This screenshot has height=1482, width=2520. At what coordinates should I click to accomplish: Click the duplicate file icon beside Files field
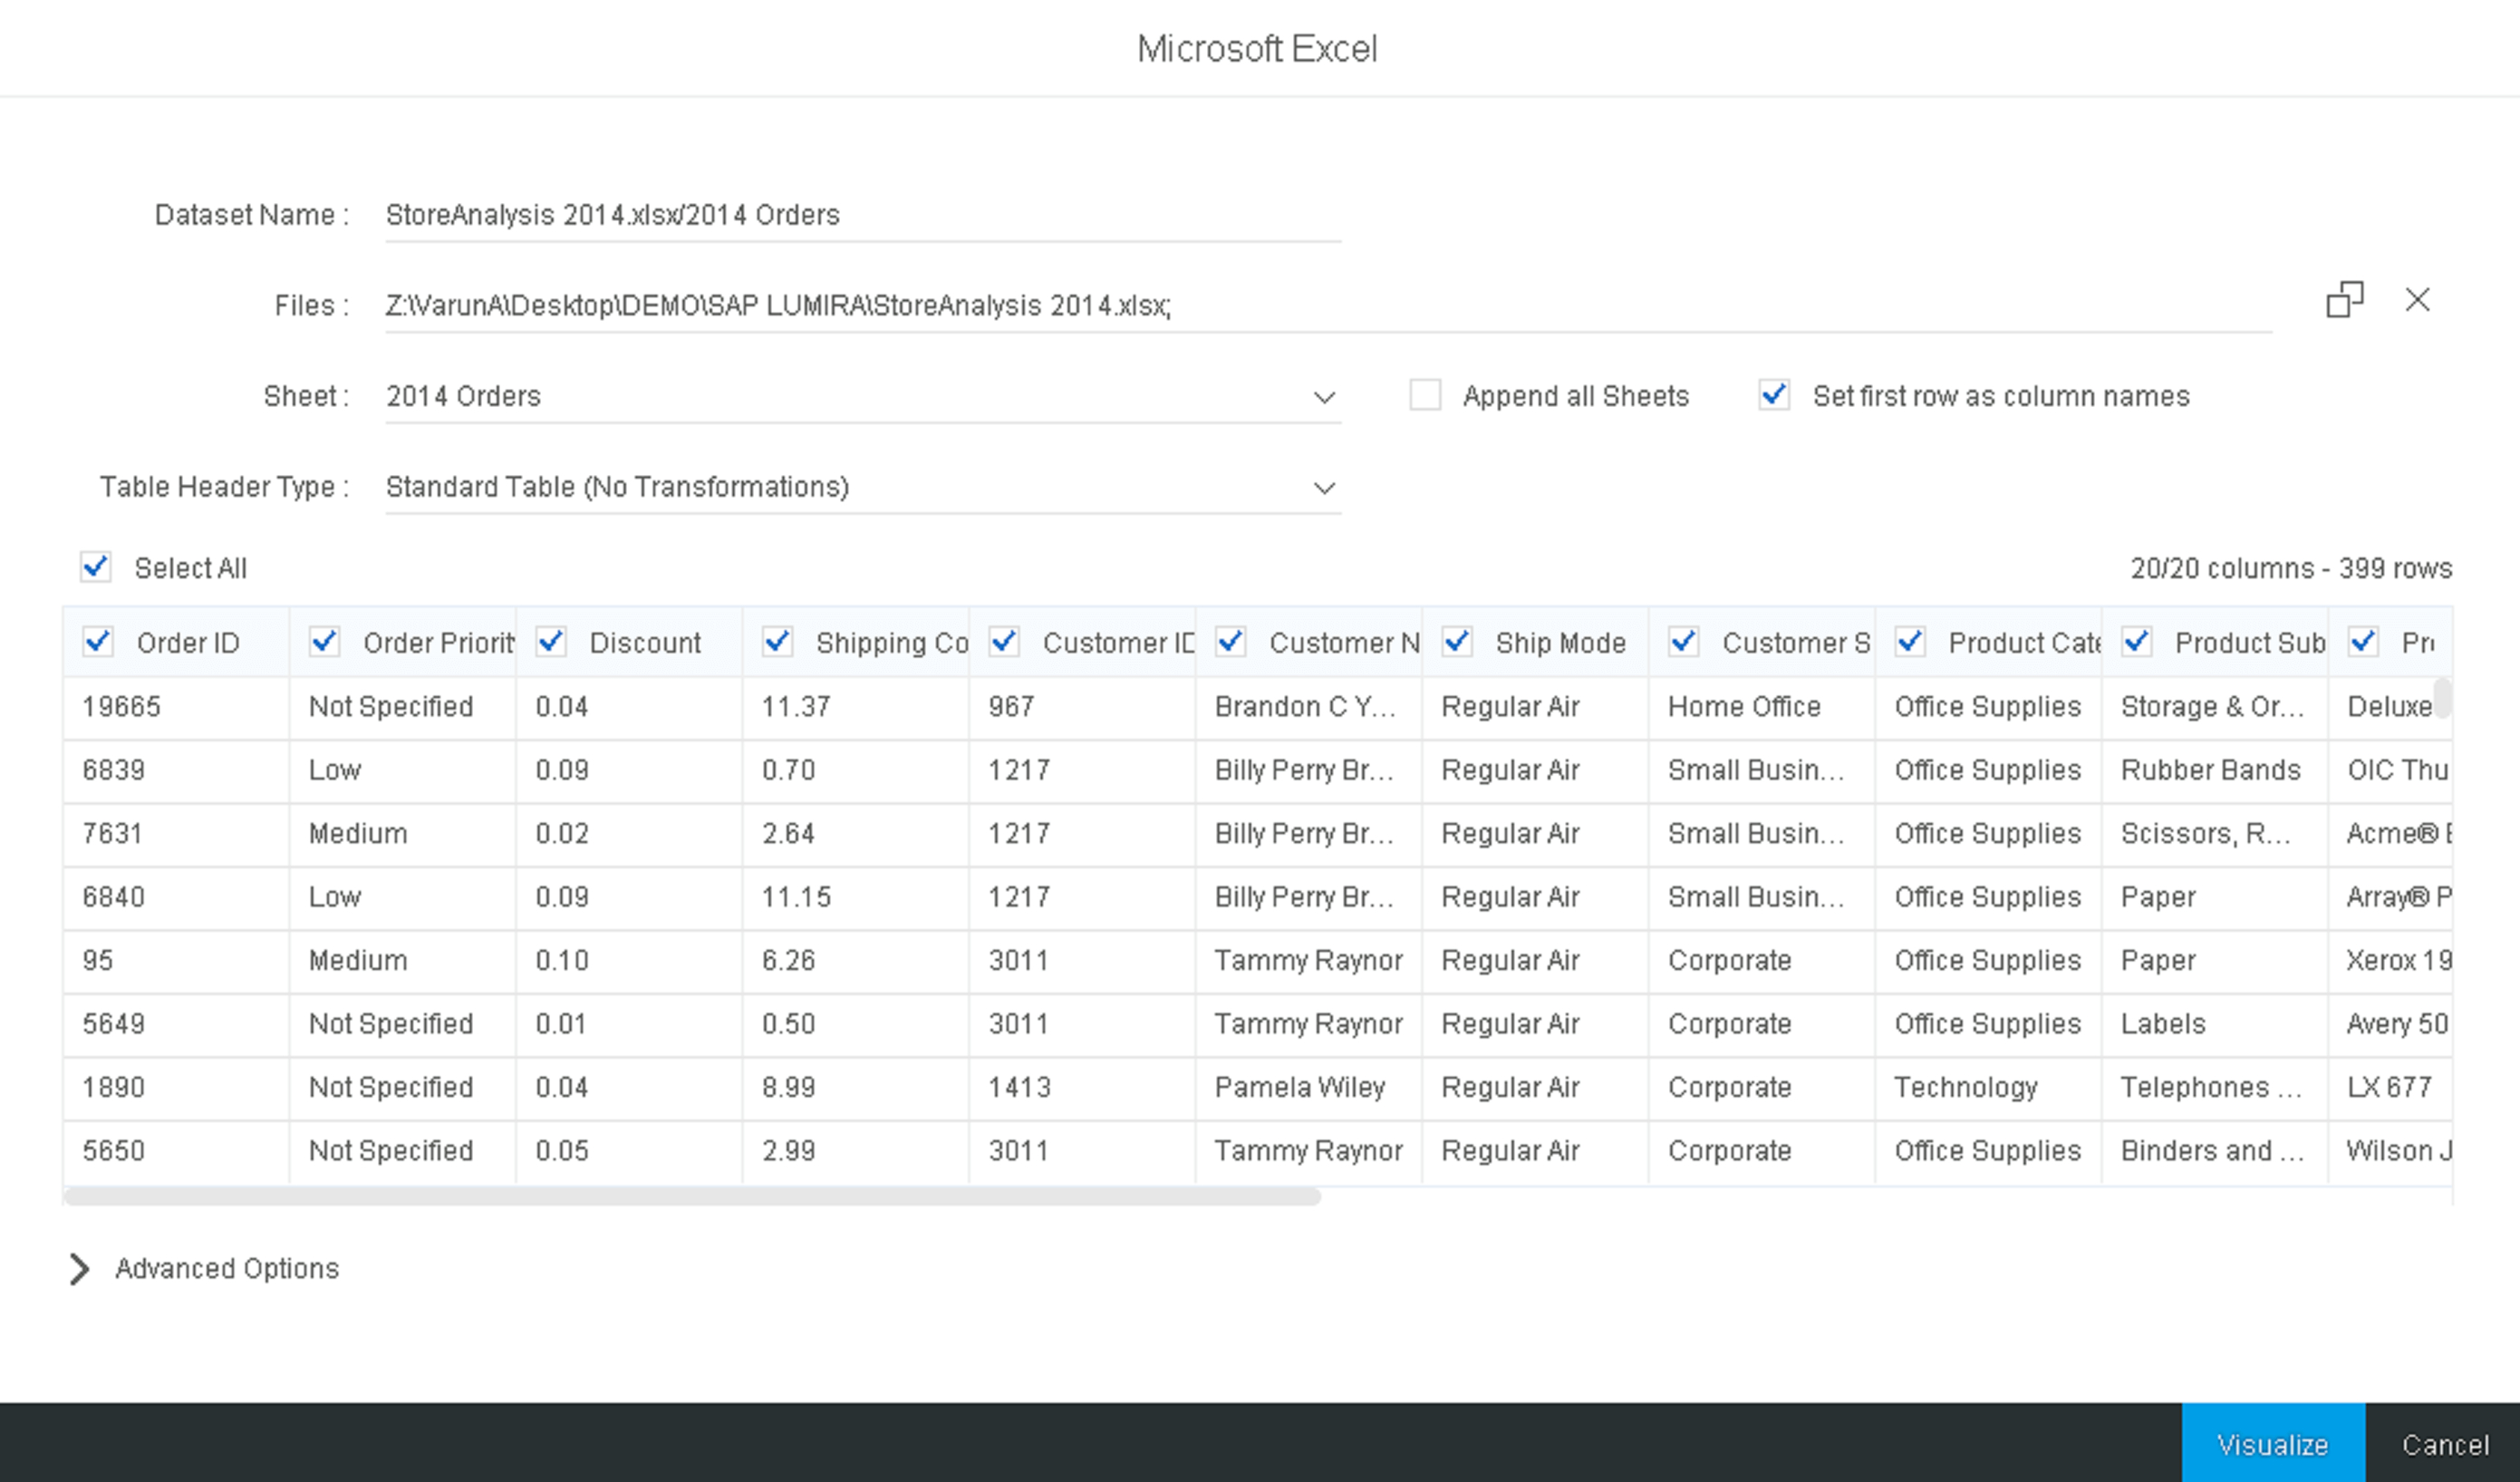click(2344, 299)
